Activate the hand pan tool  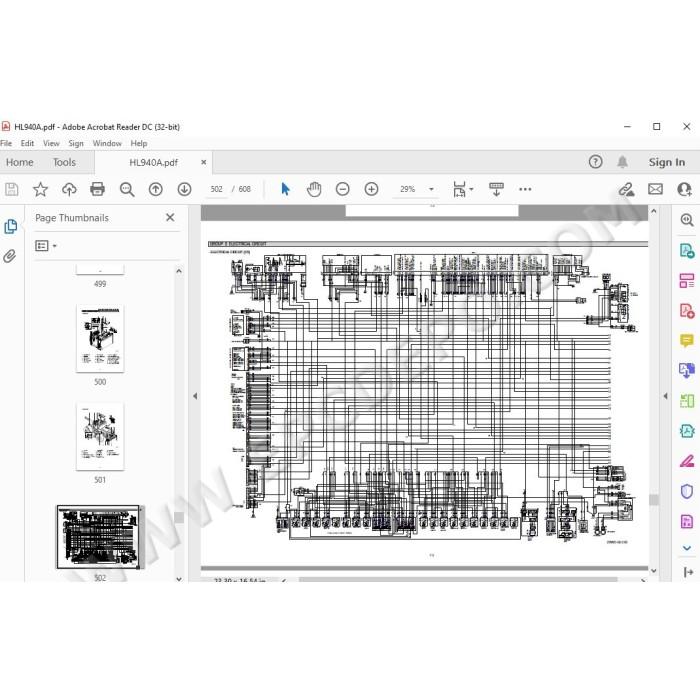314,189
